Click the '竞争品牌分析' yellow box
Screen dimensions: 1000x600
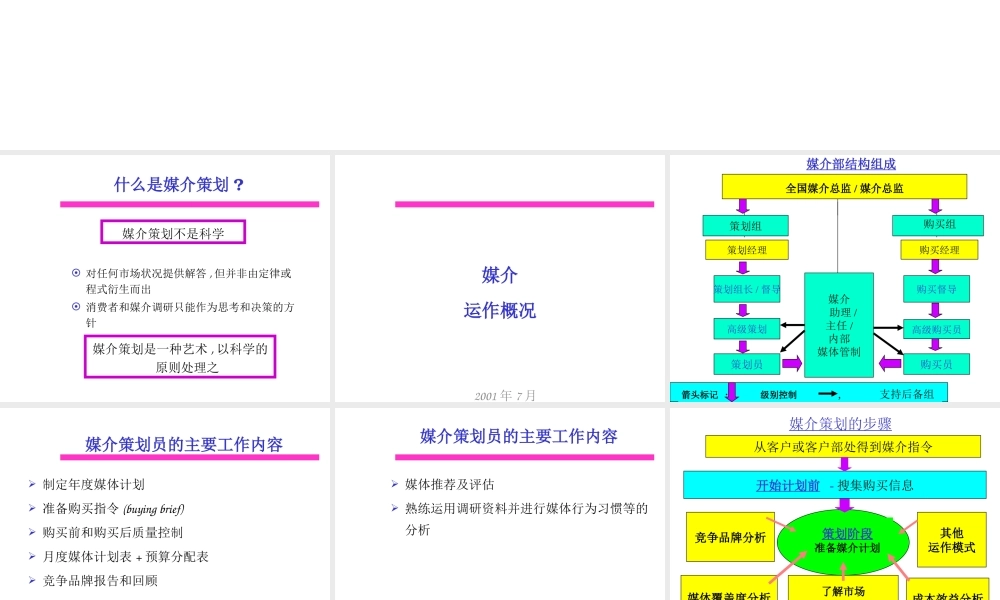pos(730,538)
